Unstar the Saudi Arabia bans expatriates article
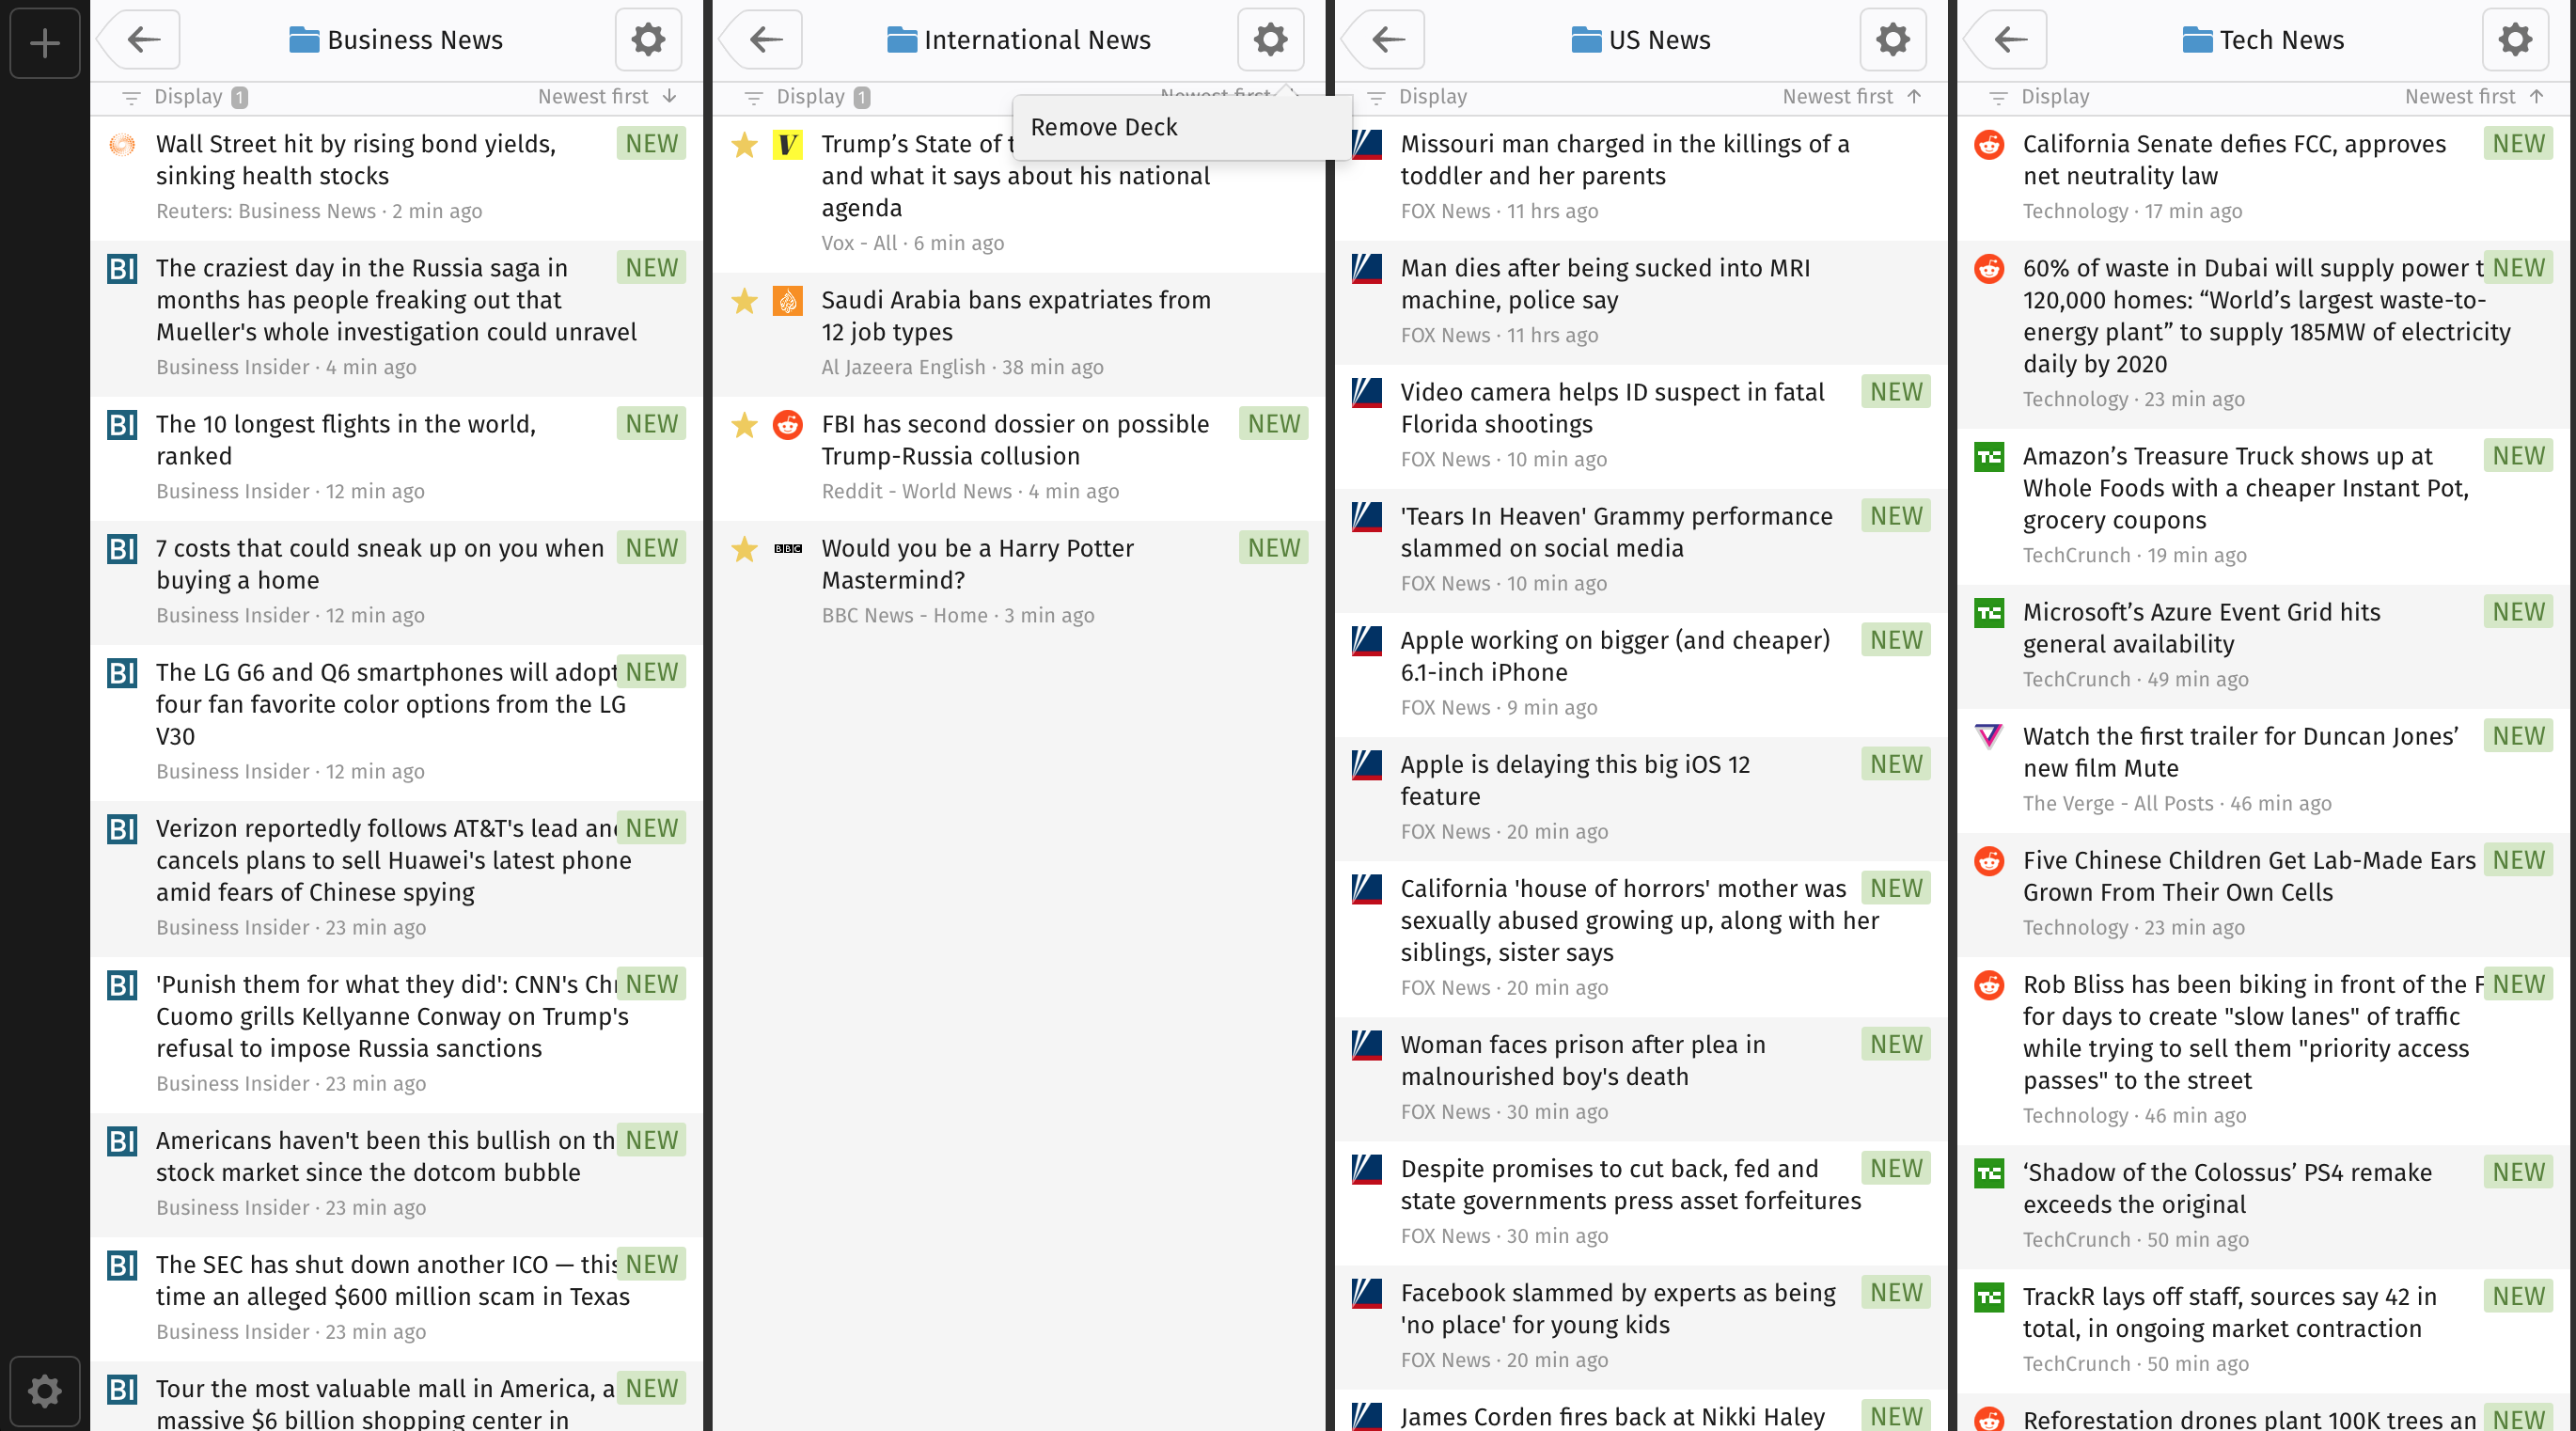Viewport: 2576px width, 1431px height. [x=744, y=300]
